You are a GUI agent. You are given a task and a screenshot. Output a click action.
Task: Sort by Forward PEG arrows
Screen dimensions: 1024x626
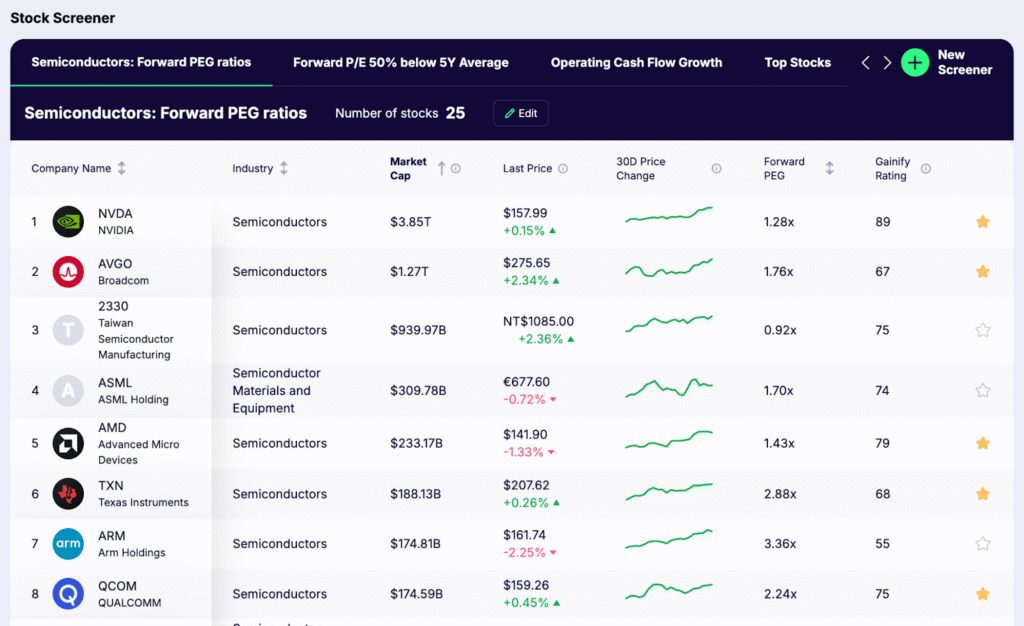829,168
